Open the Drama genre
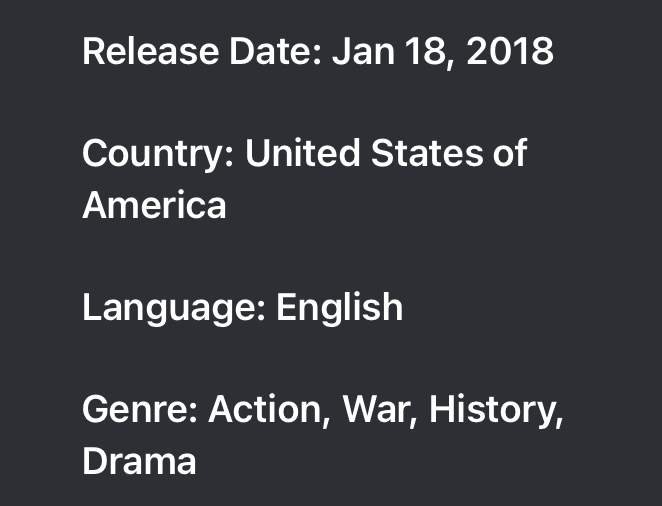Viewport: 662px width, 506px height. (x=139, y=461)
